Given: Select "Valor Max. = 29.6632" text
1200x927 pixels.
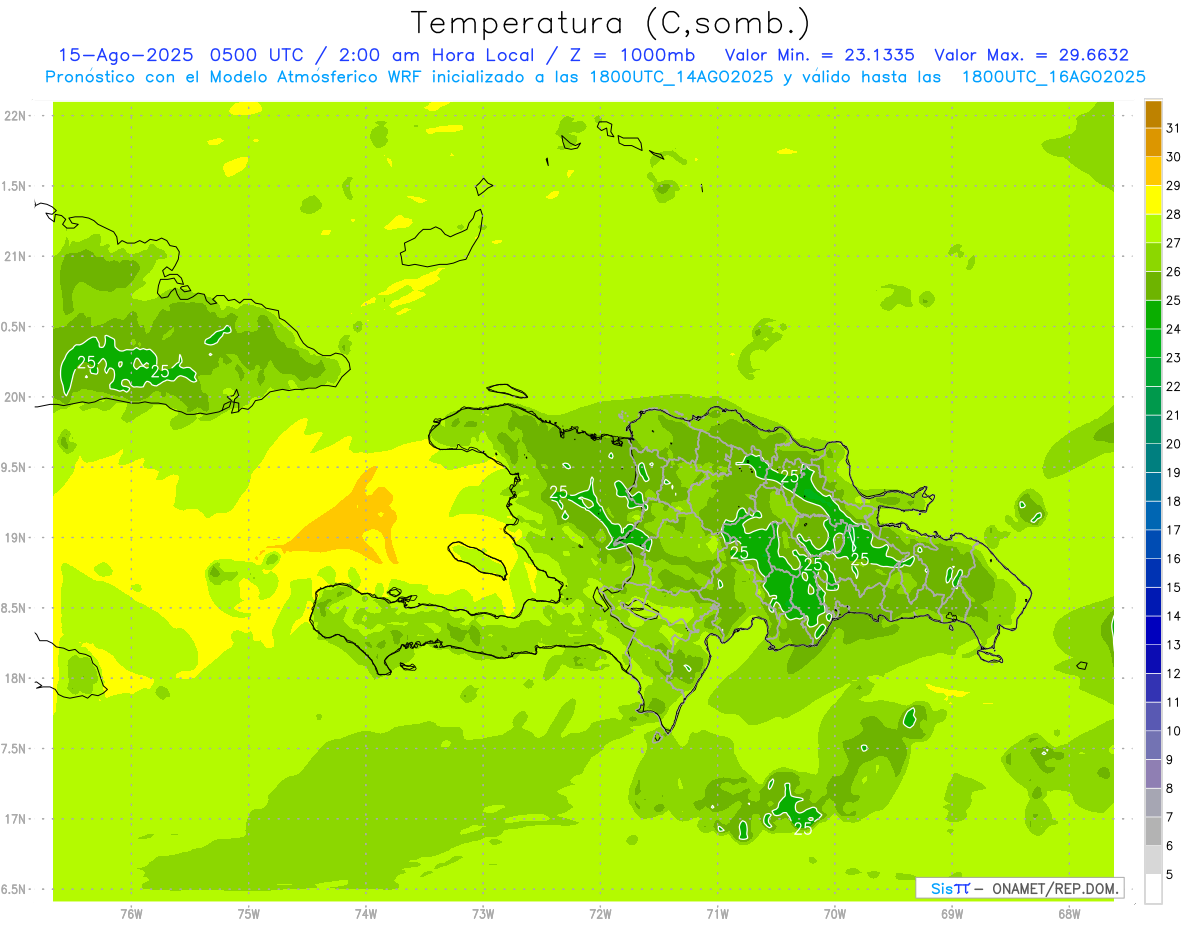Looking at the screenshot, I should tap(1031, 55).
